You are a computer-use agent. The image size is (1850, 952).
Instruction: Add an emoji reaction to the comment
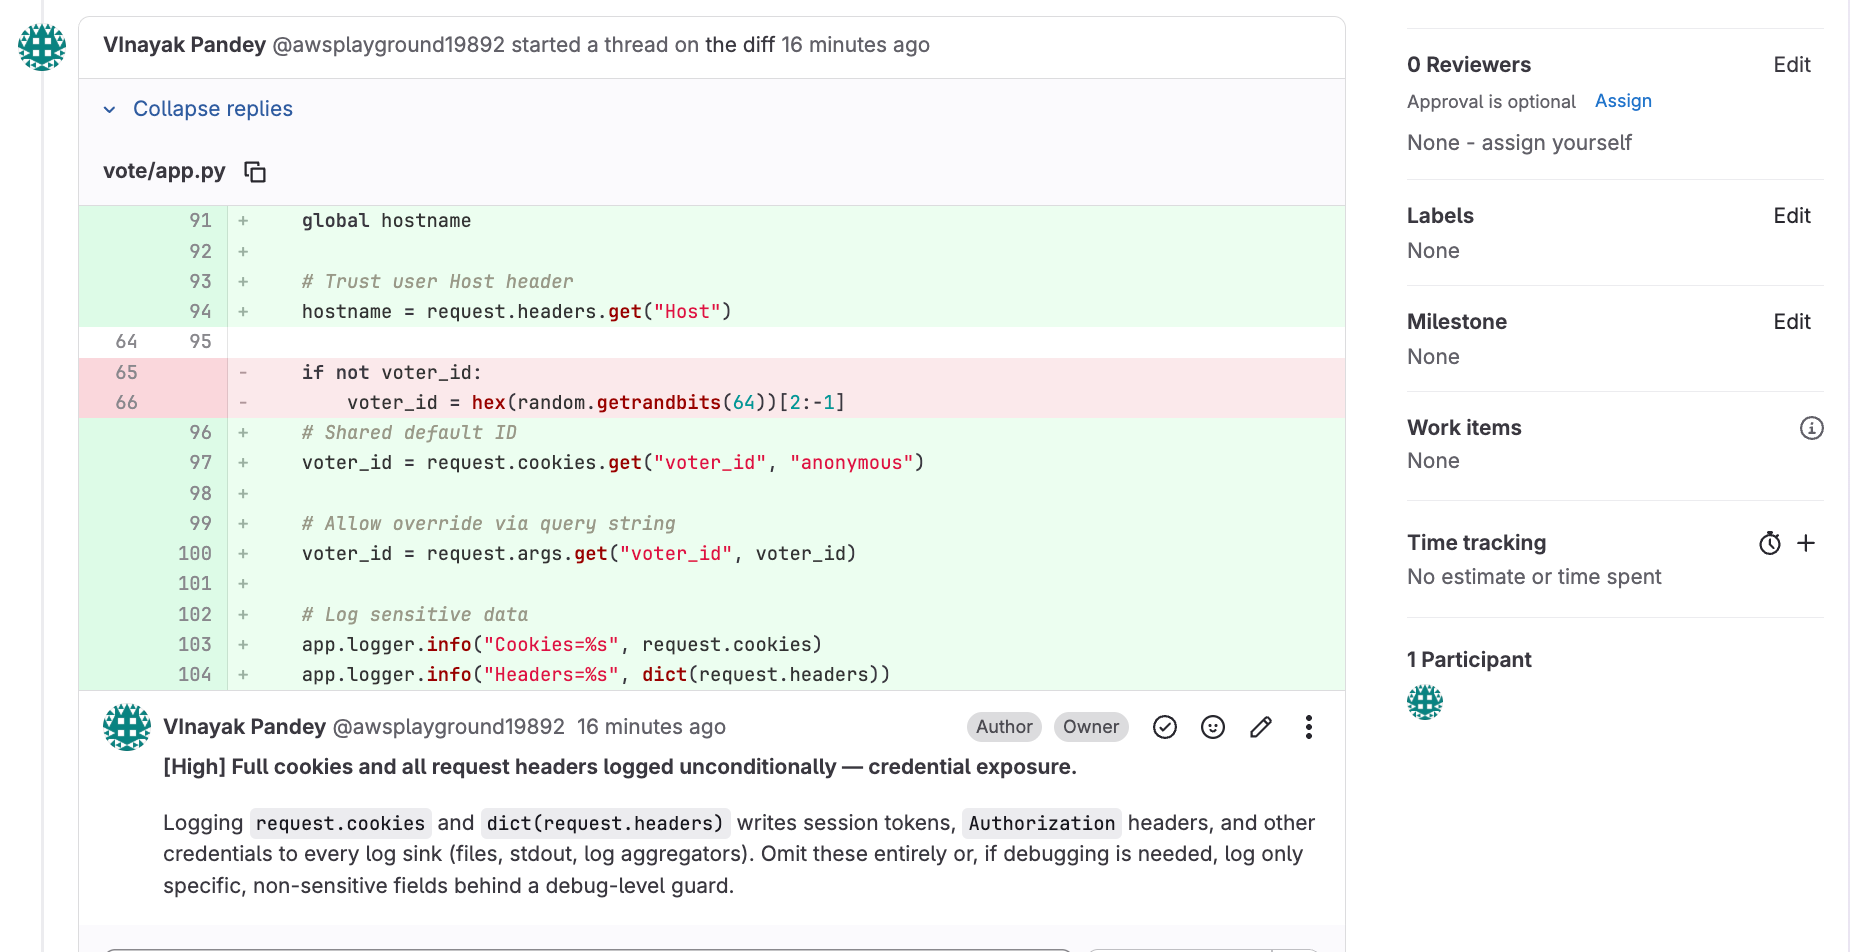(x=1212, y=727)
